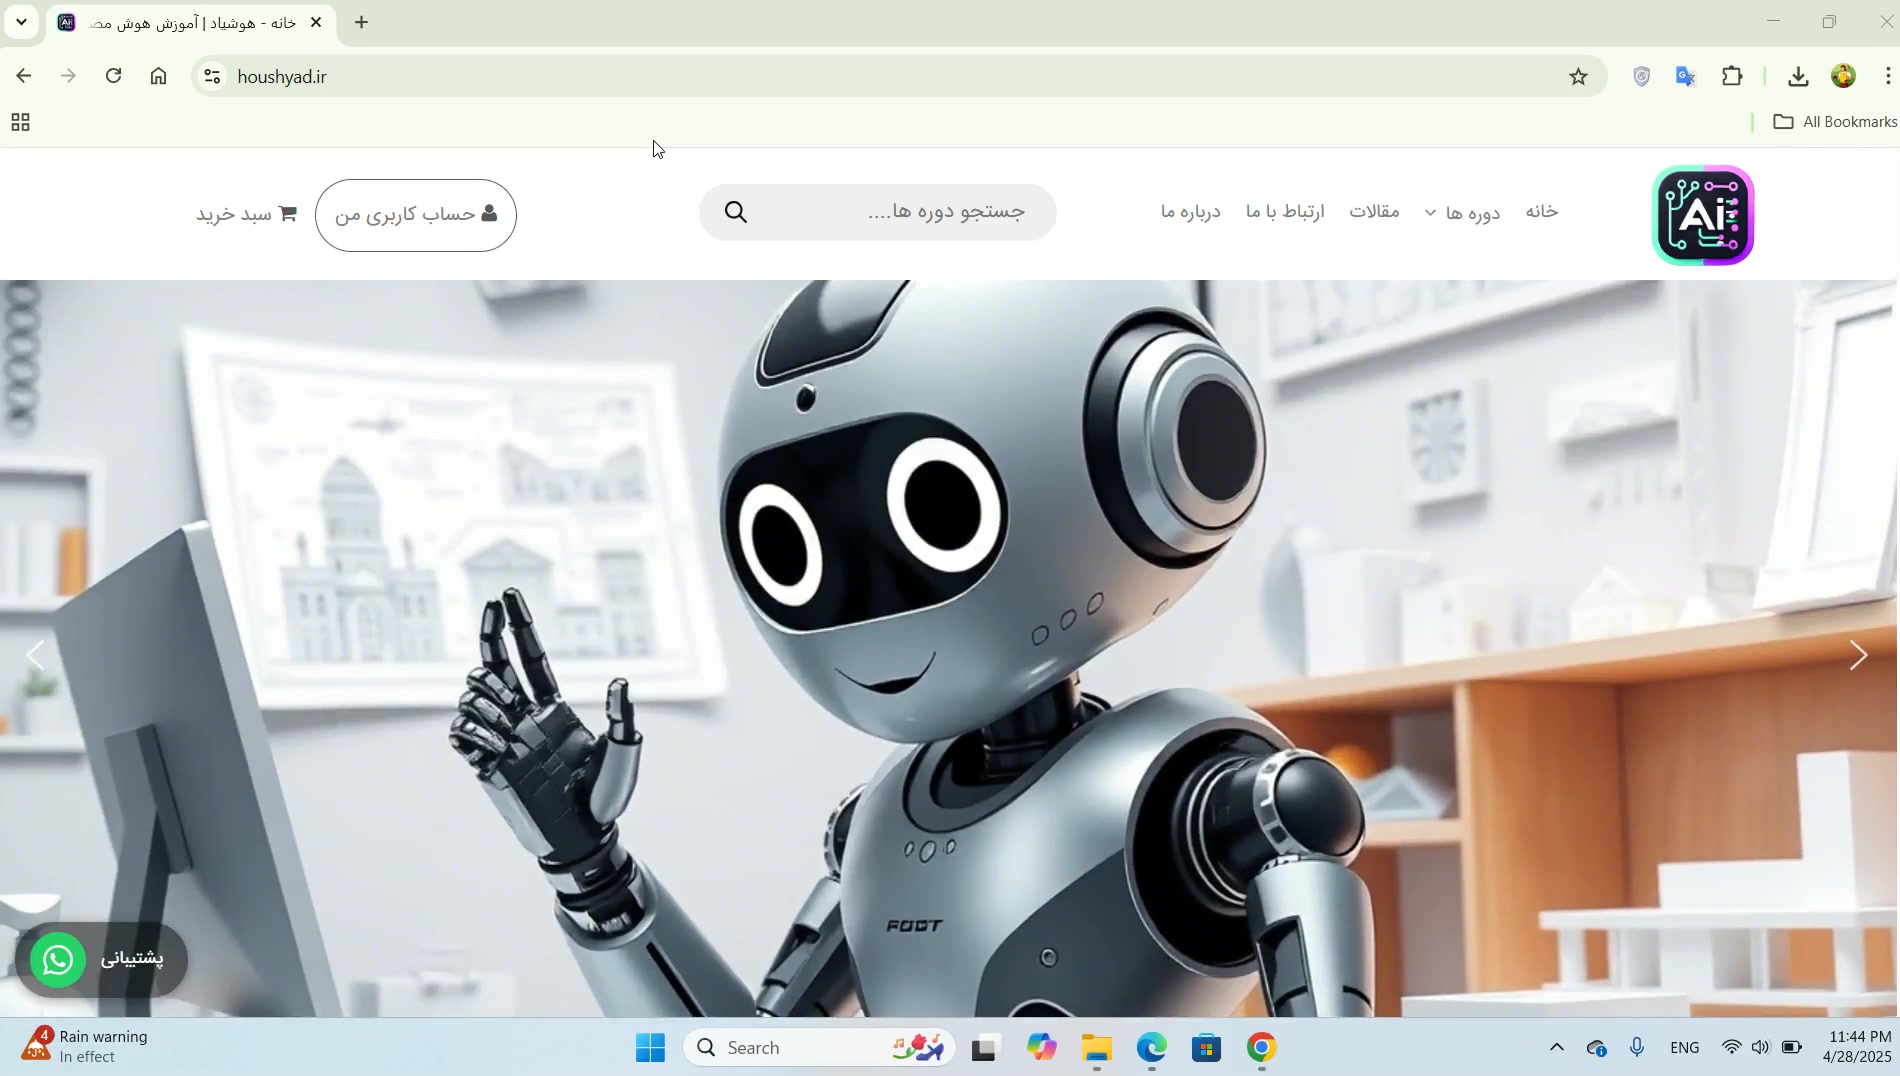Close the هوشیاد tab
This screenshot has height=1076, width=1900.
pyautogui.click(x=316, y=22)
